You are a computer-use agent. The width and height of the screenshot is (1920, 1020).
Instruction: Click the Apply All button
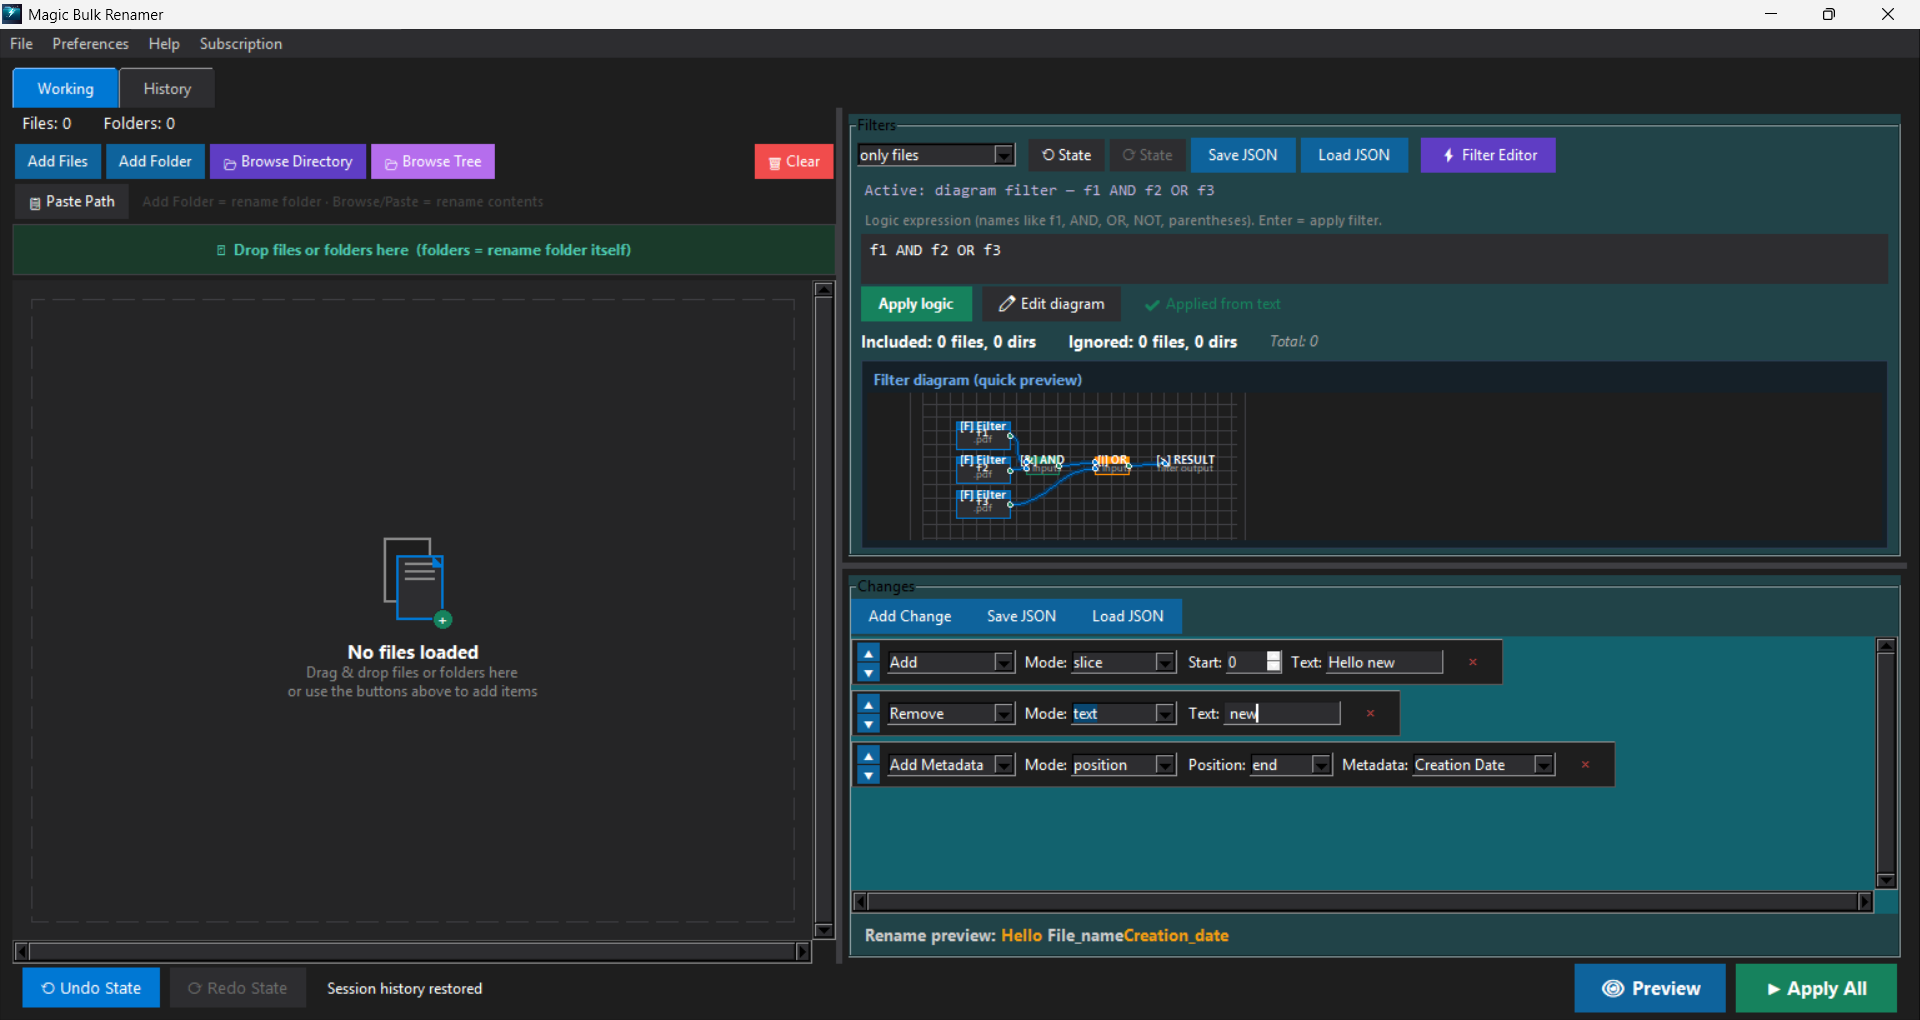pyautogui.click(x=1816, y=988)
